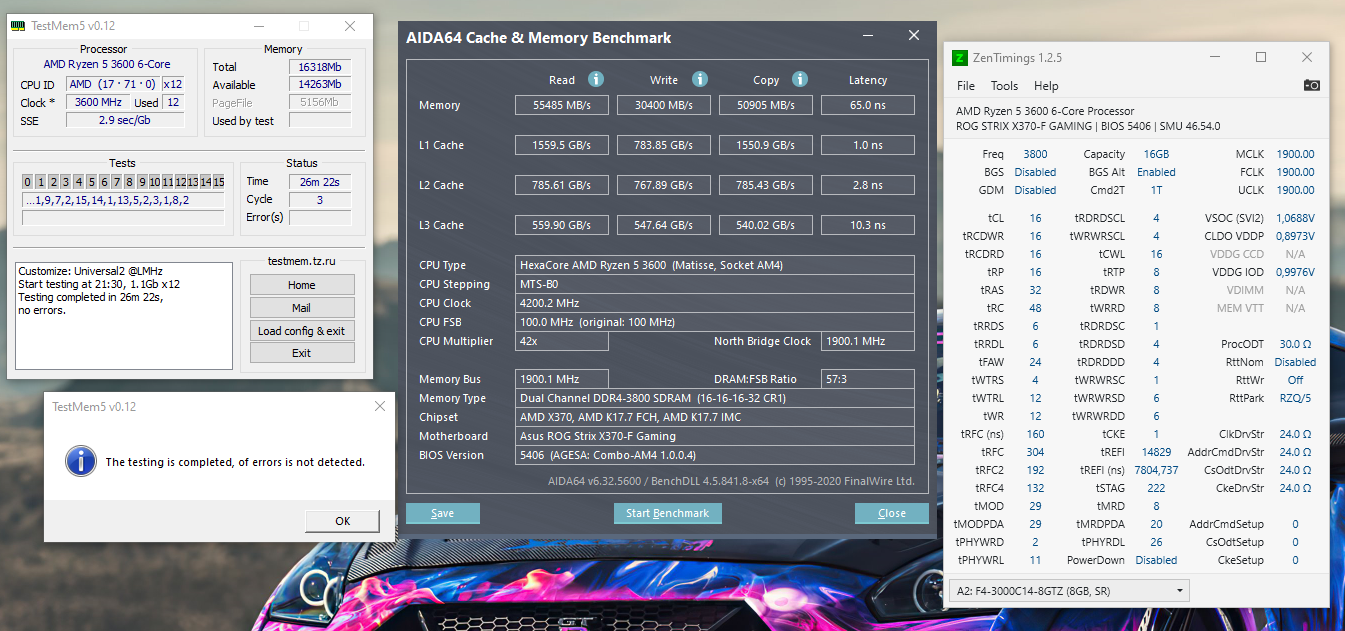Image resolution: width=1345 pixels, height=631 pixels.
Task: Click the tCL 16 value in ZenTimings
Action: click(1035, 218)
